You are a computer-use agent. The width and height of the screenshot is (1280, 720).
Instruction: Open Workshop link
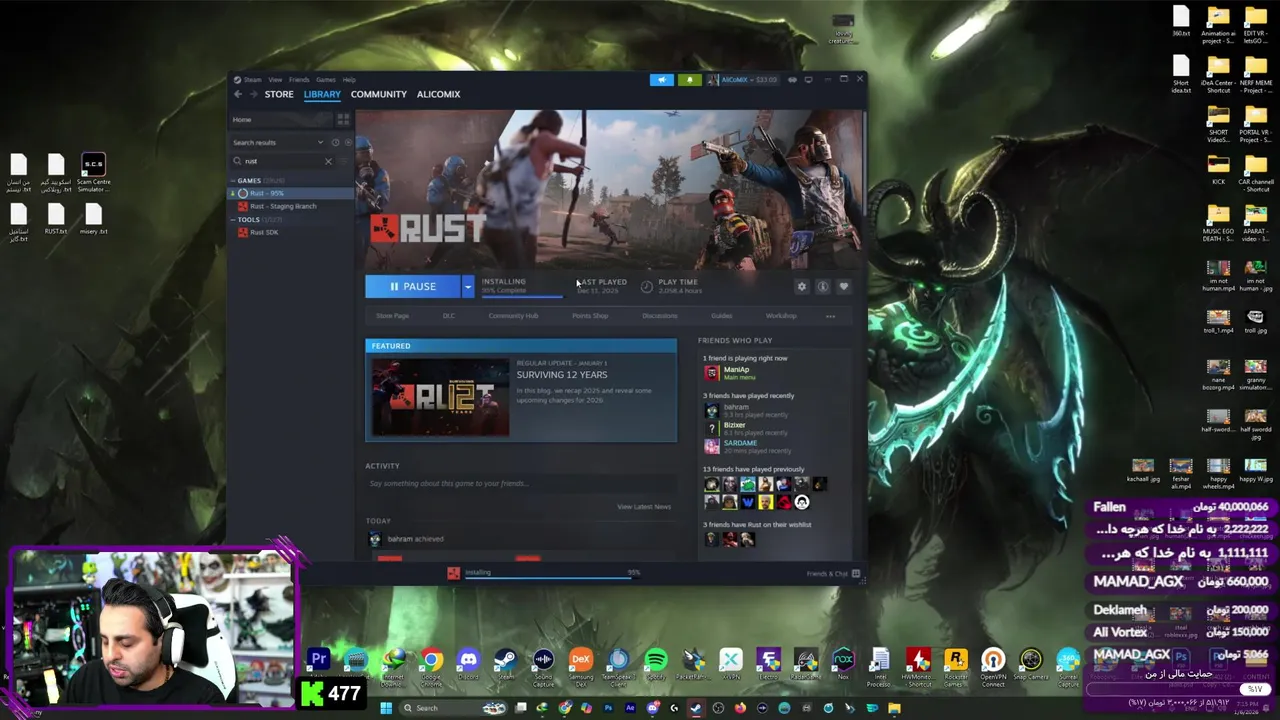(x=781, y=316)
